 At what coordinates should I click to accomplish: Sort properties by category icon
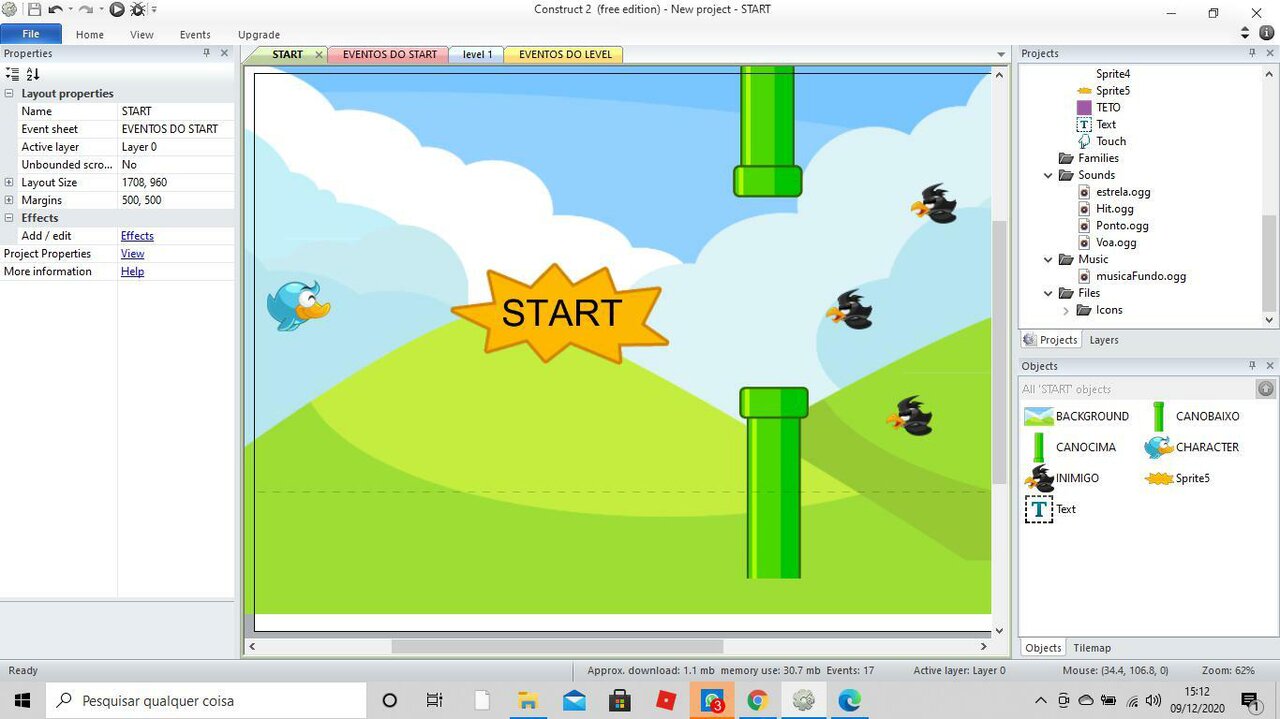pyautogui.click(x=12, y=74)
